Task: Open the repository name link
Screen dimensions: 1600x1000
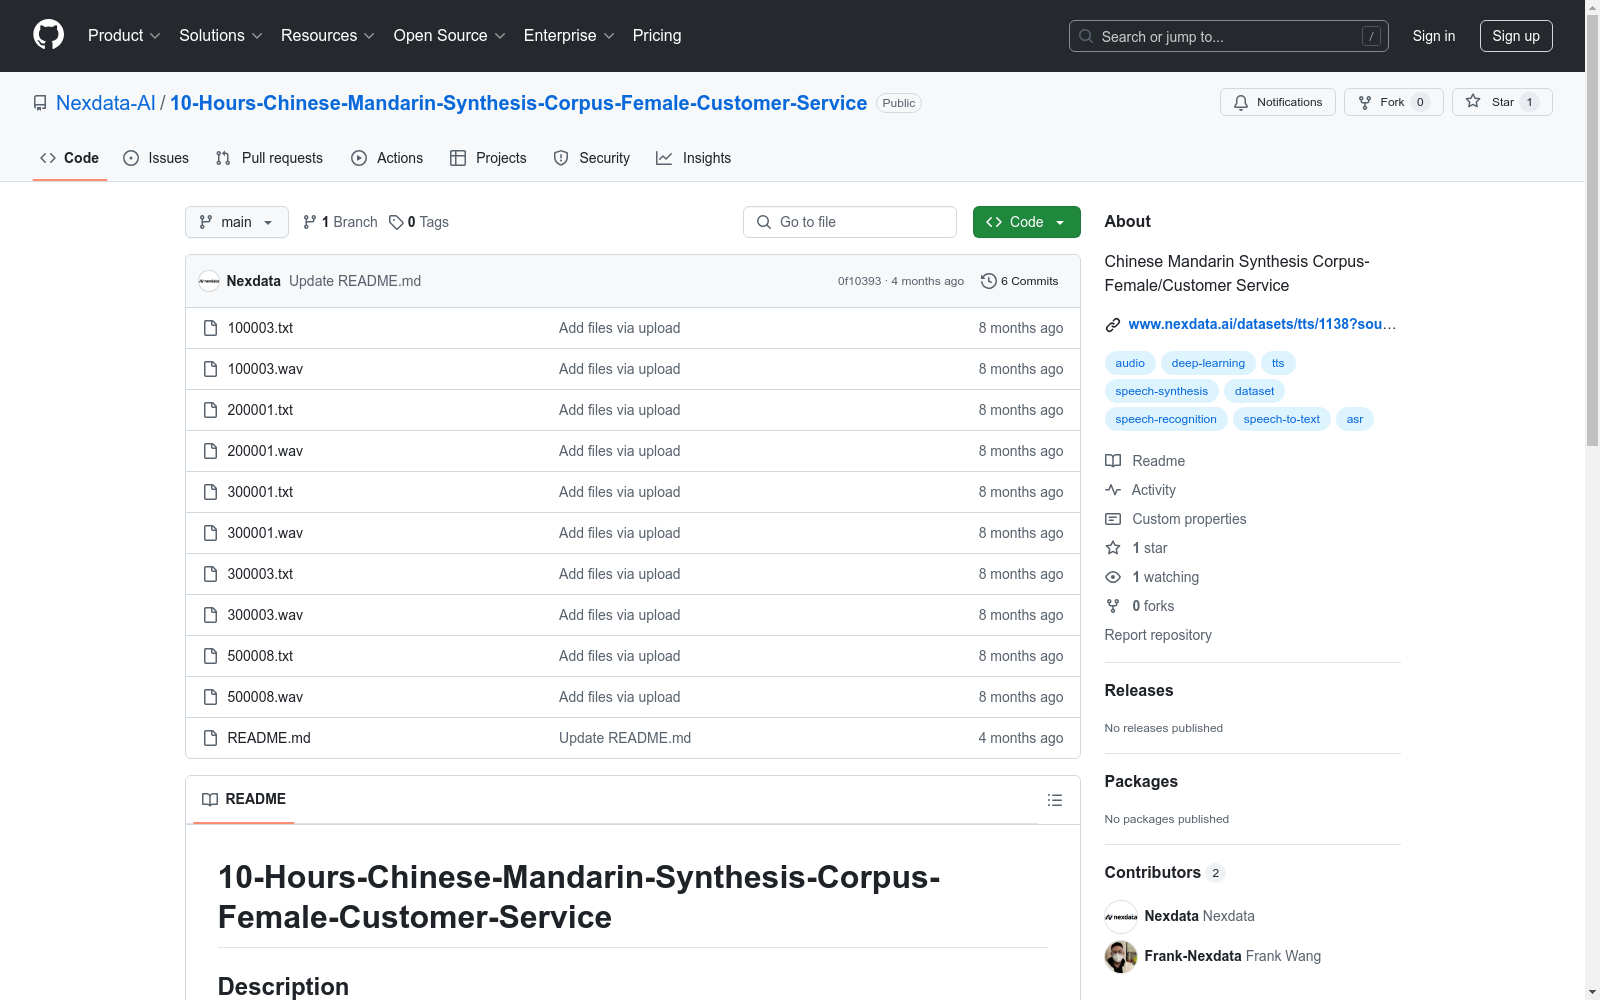Action: click(x=518, y=103)
